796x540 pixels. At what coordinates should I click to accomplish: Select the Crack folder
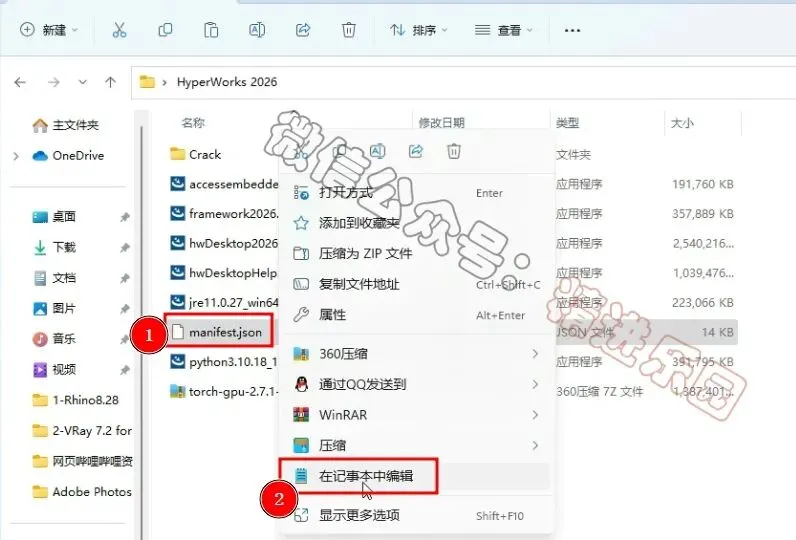click(195, 154)
